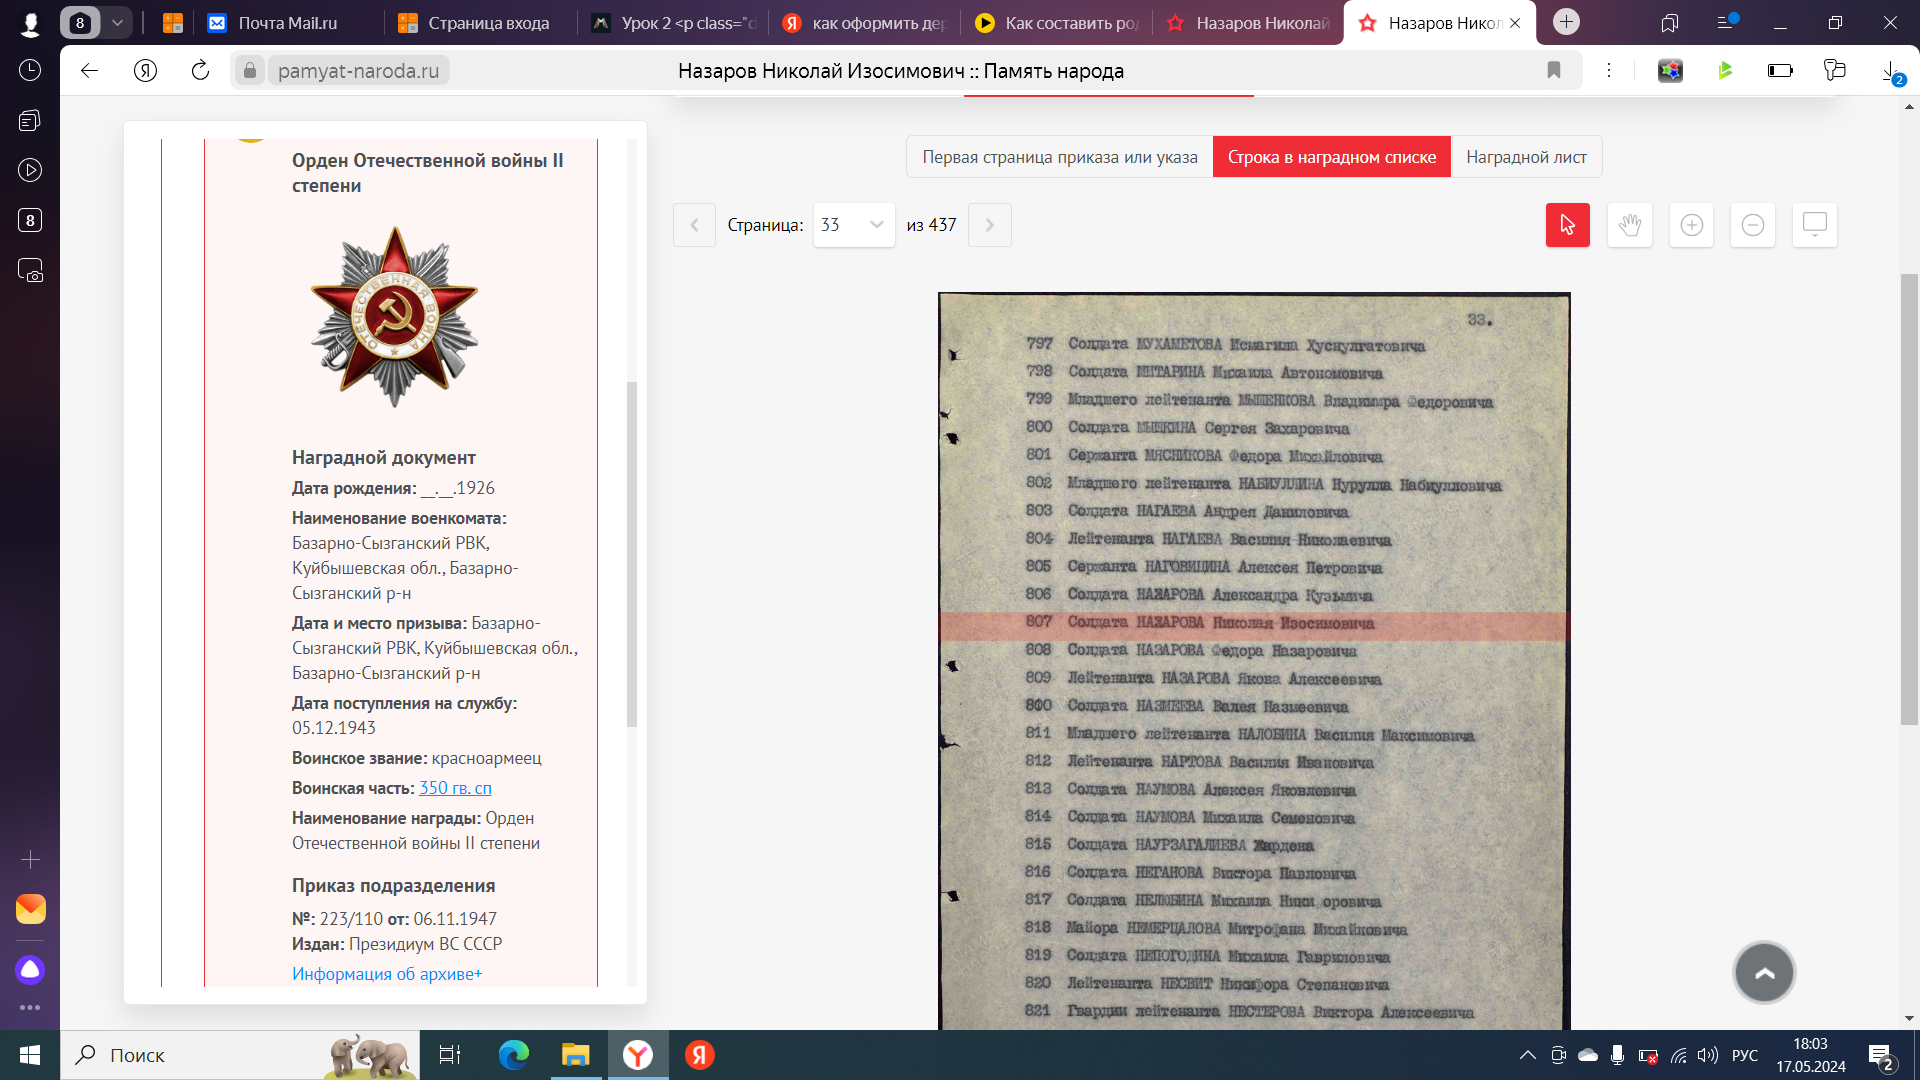1920x1080 pixels.
Task: Click the award panel vertical scrollbar
Action: [631, 553]
